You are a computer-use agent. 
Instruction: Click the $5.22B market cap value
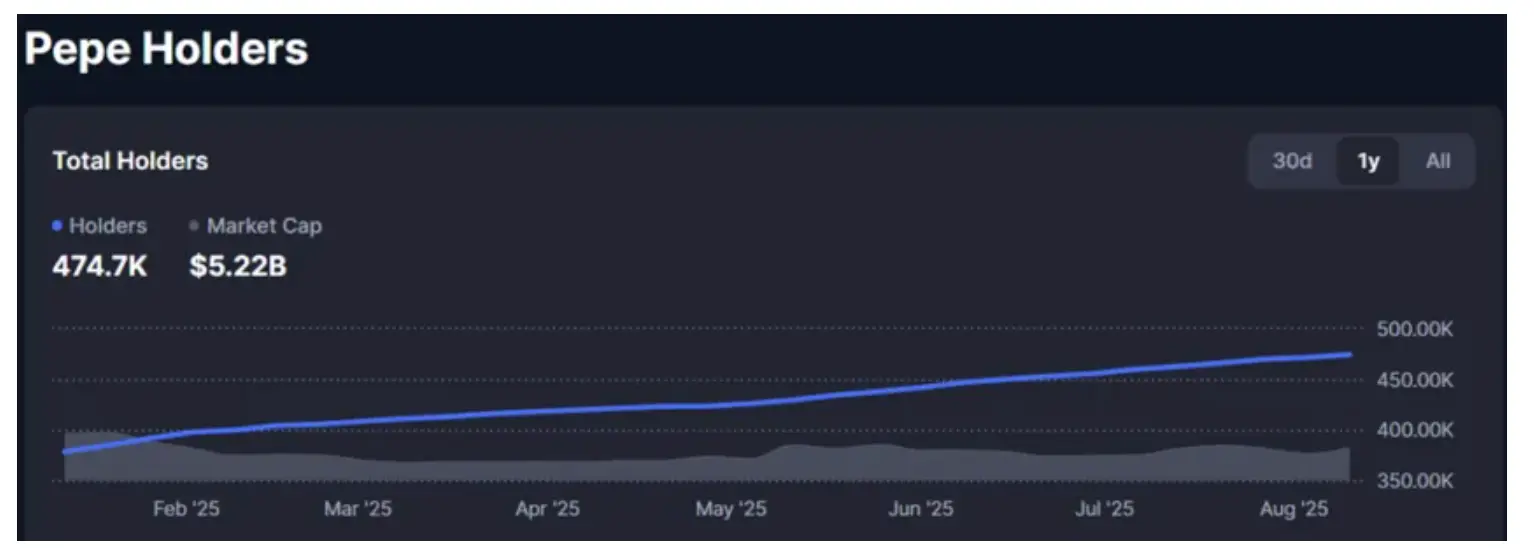coord(238,267)
